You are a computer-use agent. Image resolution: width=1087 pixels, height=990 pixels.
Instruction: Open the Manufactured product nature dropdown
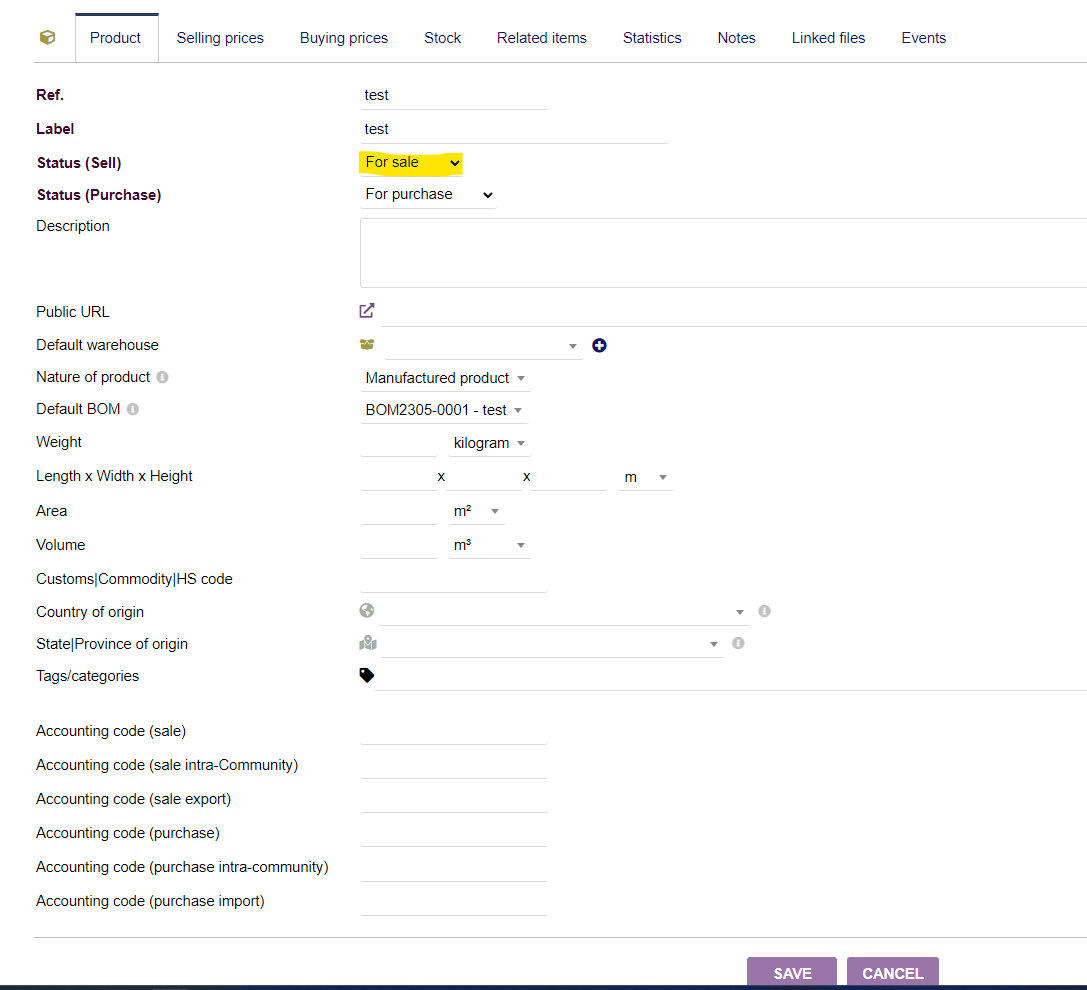445,378
